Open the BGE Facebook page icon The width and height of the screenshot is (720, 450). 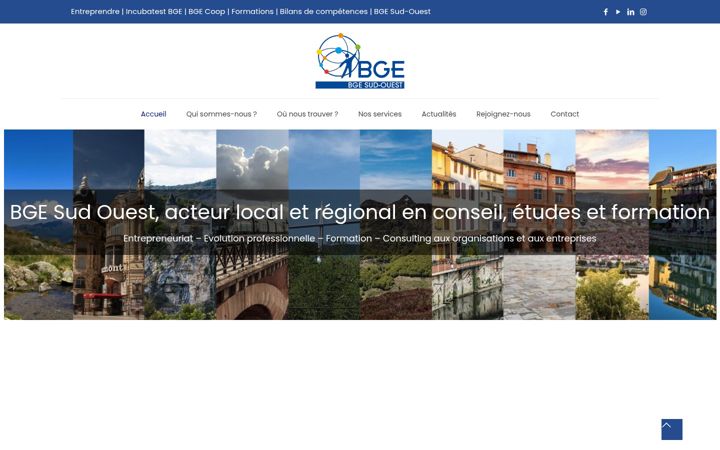pos(605,12)
